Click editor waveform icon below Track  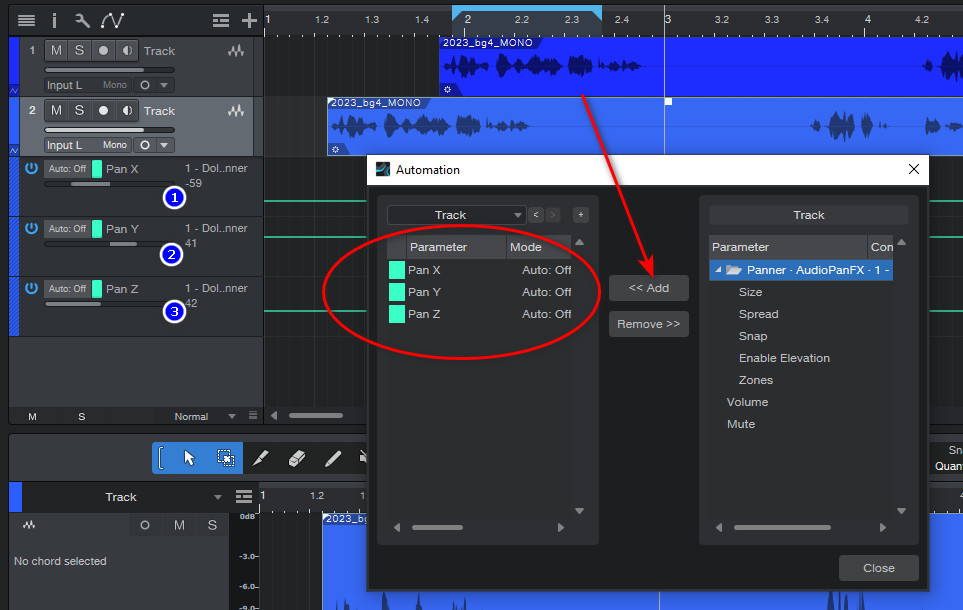[x=29, y=525]
